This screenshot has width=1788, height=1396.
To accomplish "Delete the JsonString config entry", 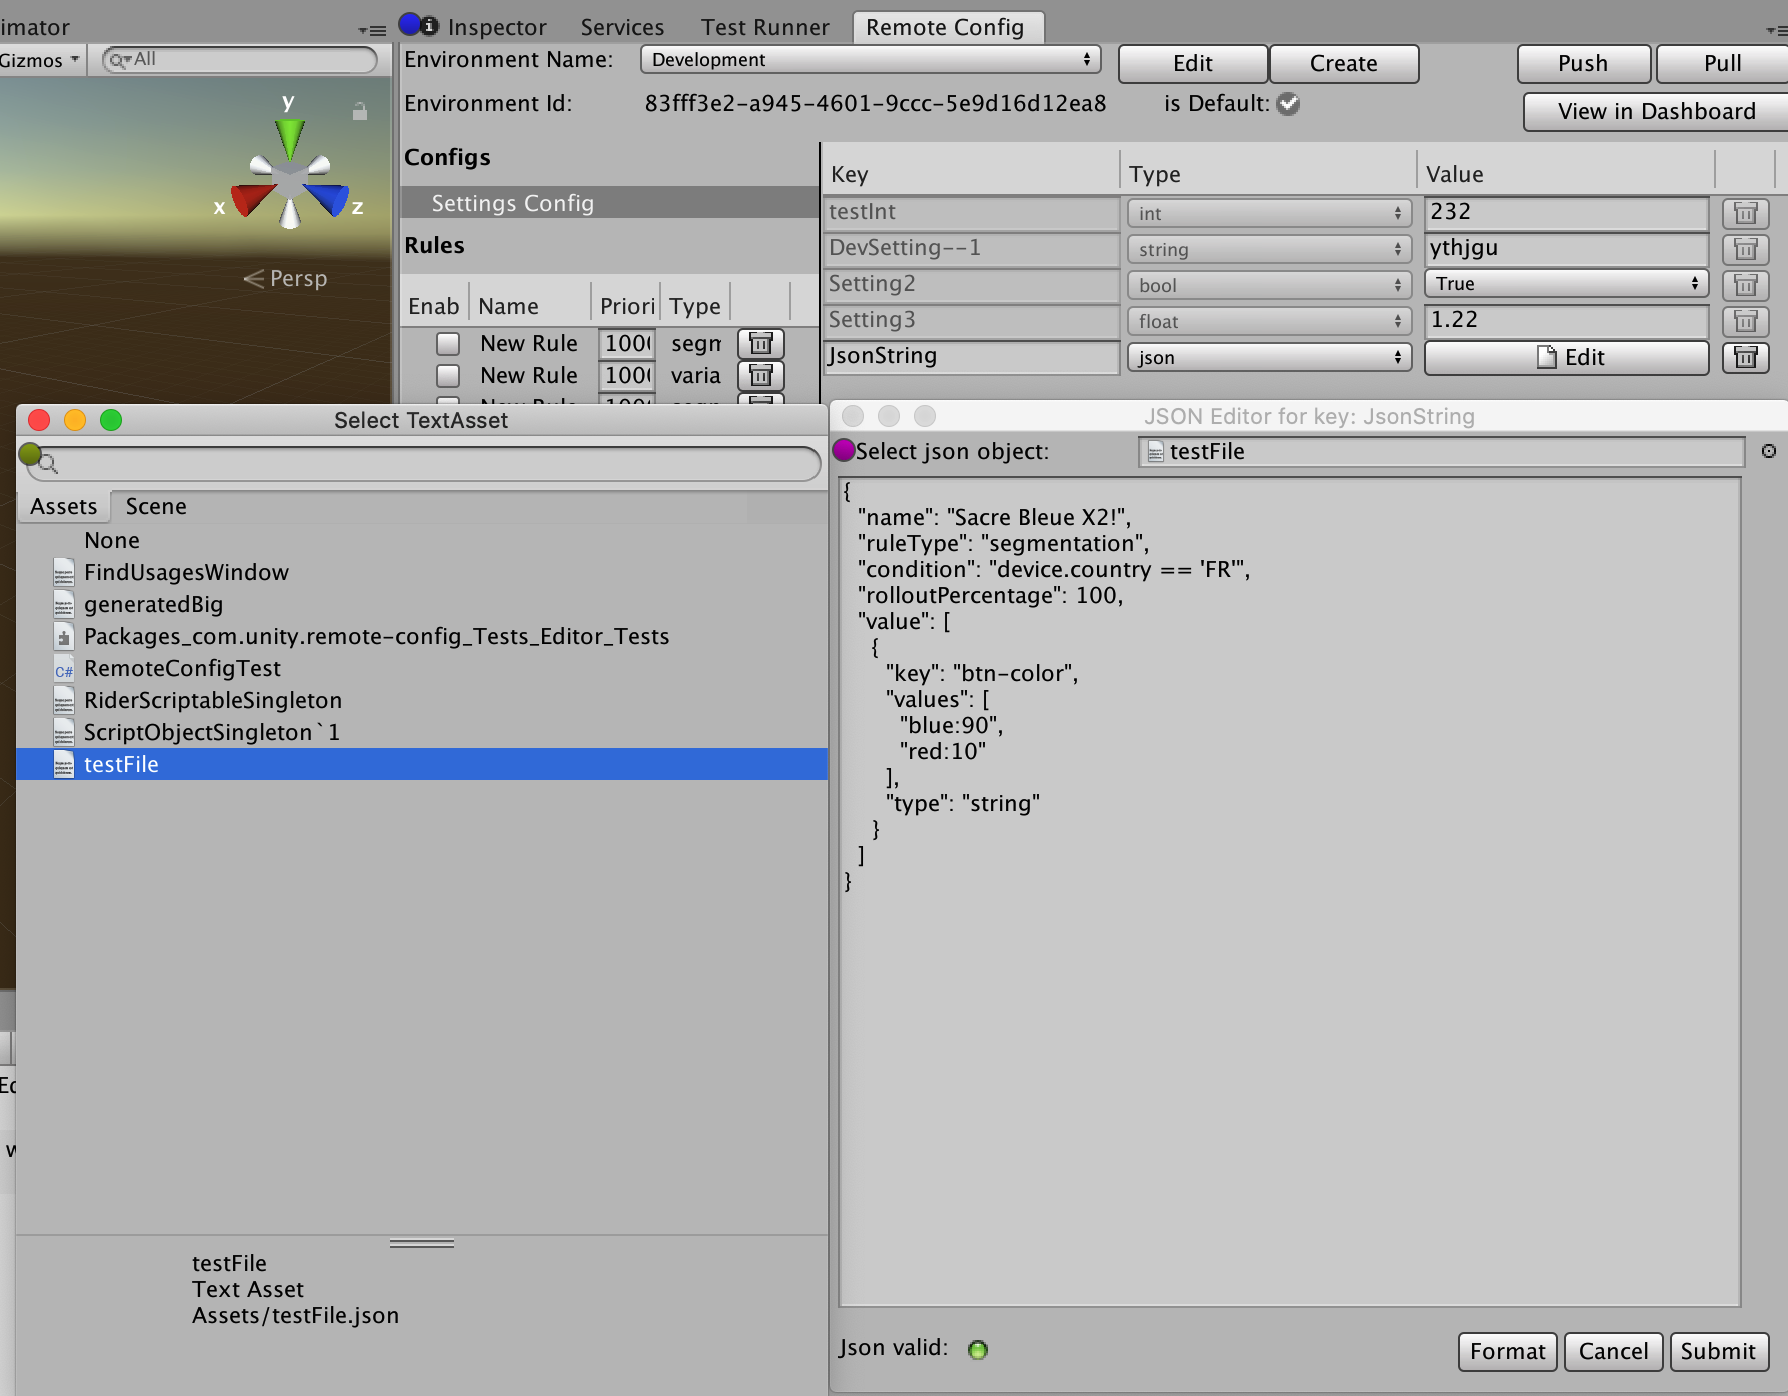I will (1746, 357).
